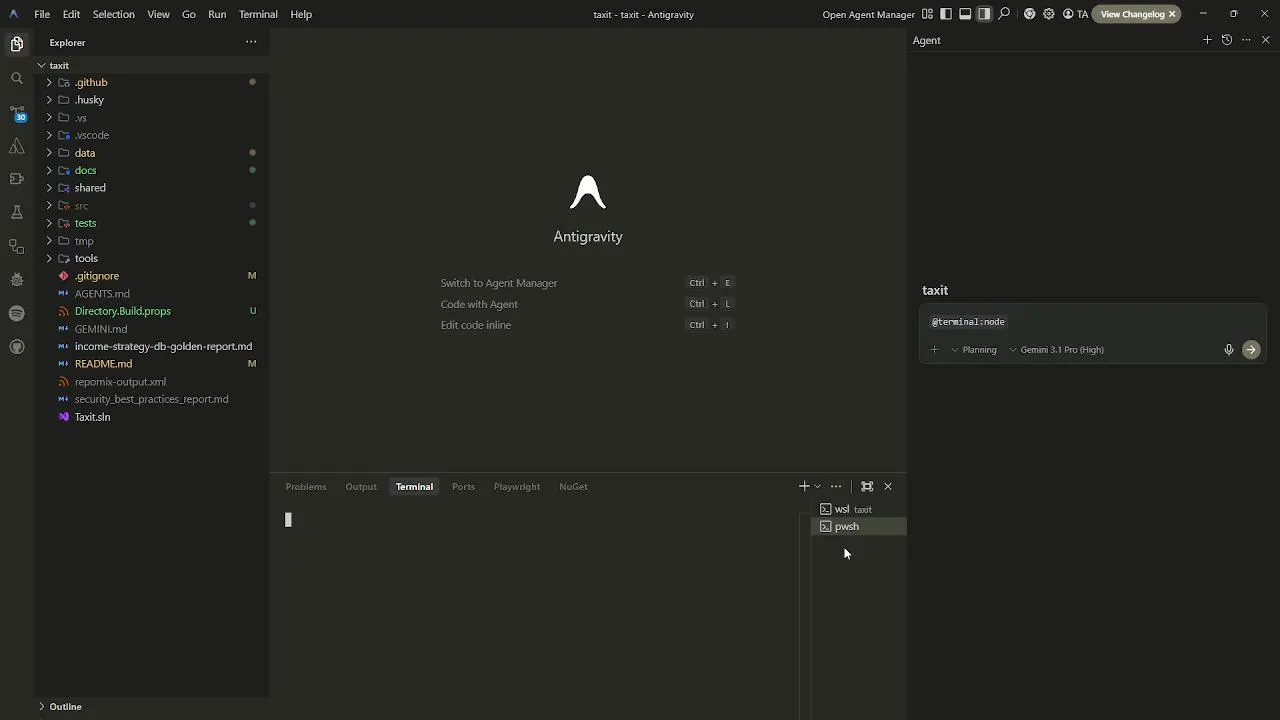Viewport: 1280px width, 720px height.
Task: Click the Antigravity logo in title bar
Action: point(13,14)
